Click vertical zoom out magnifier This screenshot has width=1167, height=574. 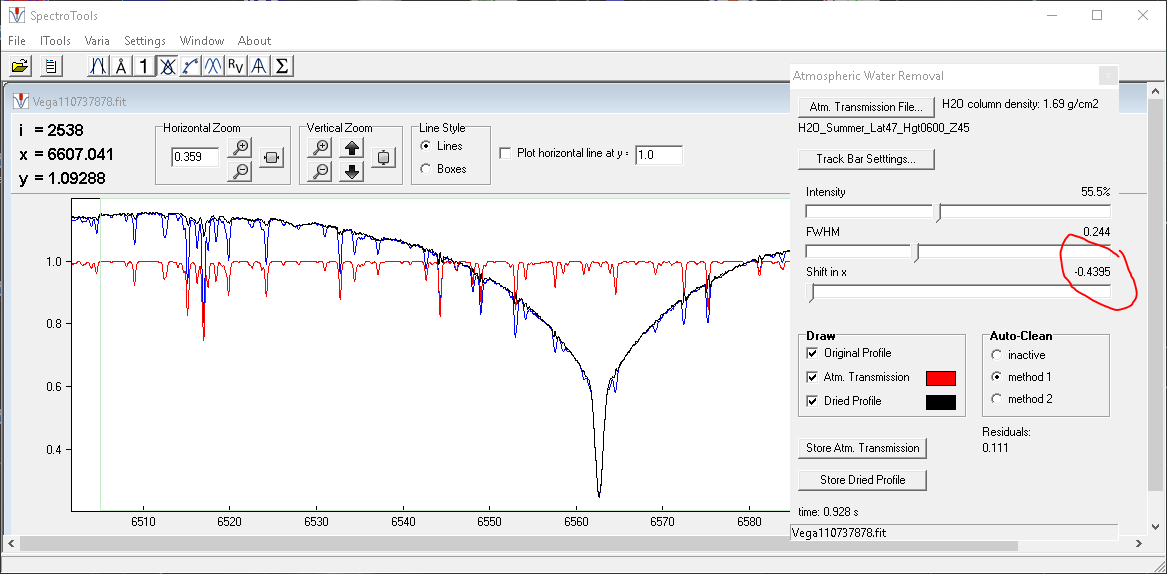tap(321, 171)
